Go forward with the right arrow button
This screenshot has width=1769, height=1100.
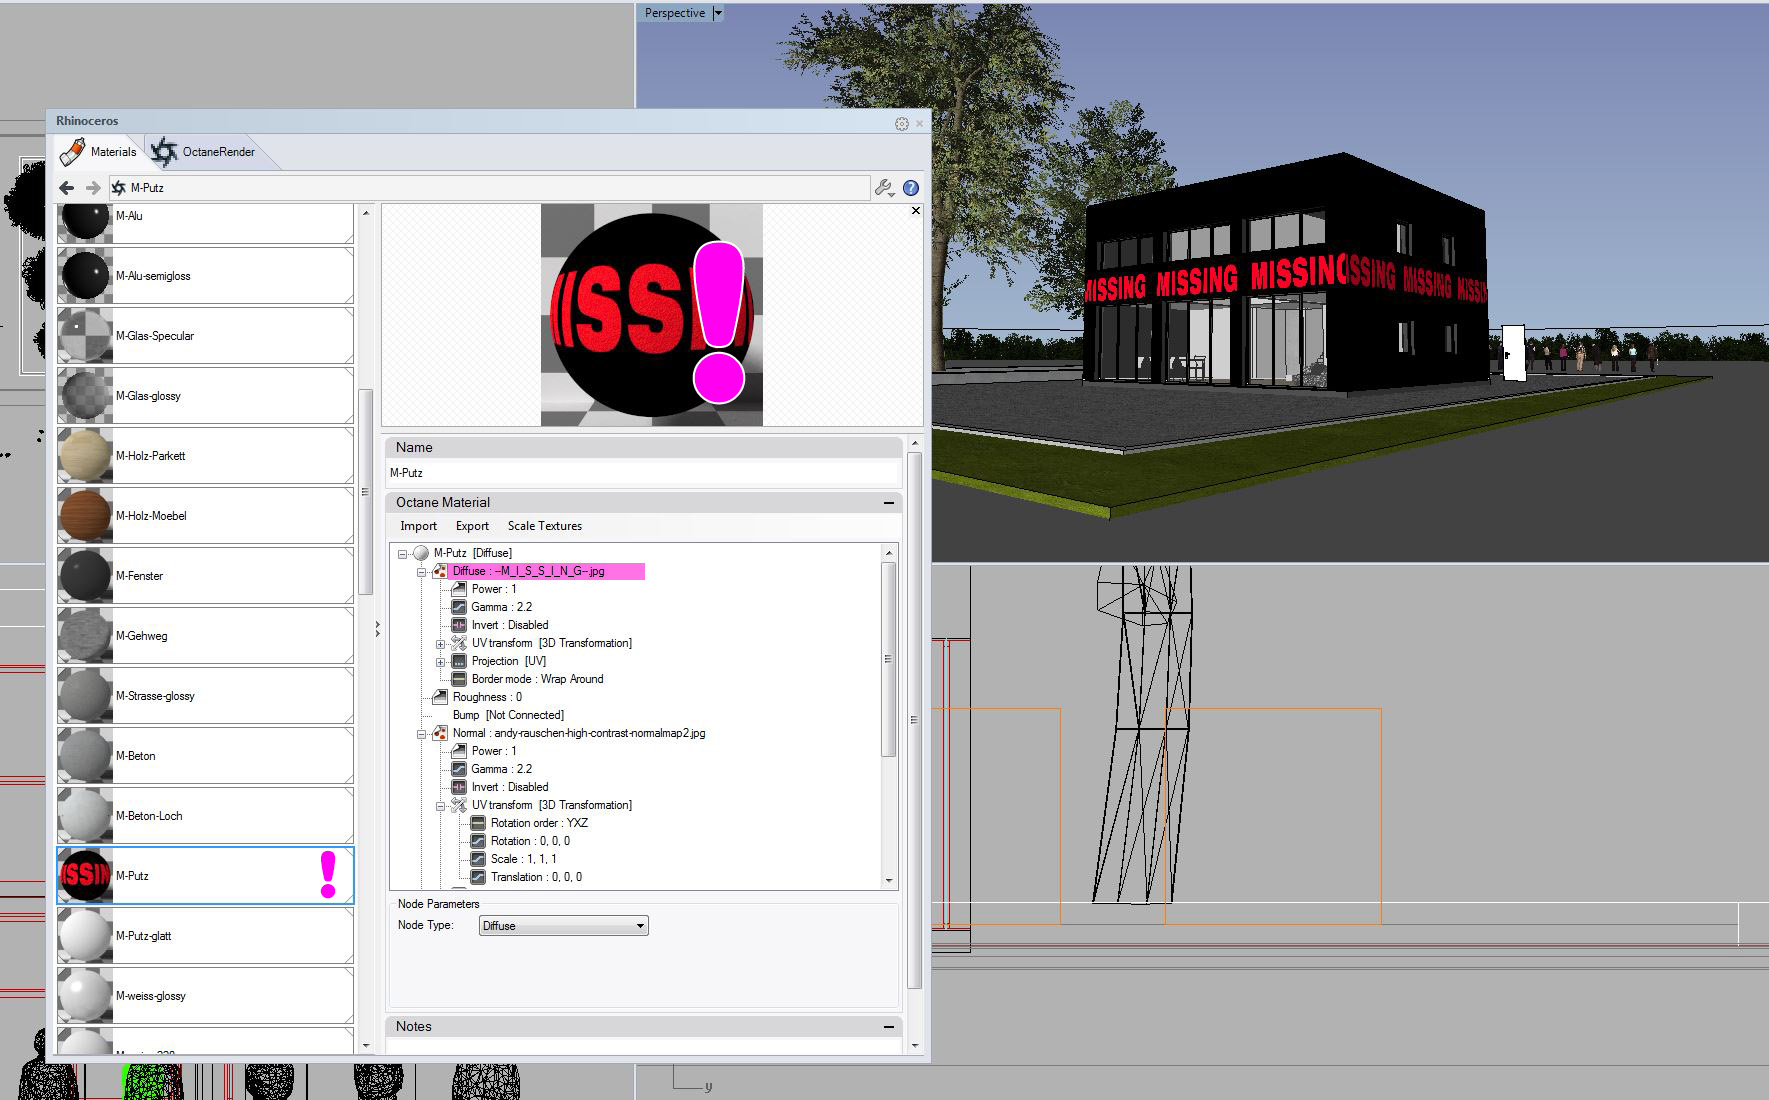[93, 188]
